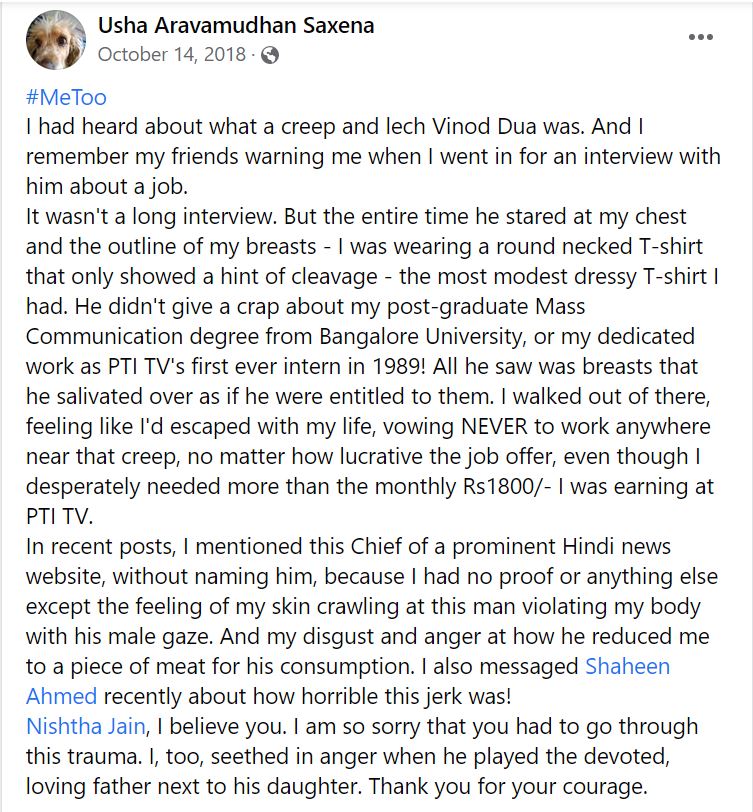The height and width of the screenshot is (812, 753).
Task: Click the word Ahmed in the tagged name
Action: [61, 697]
